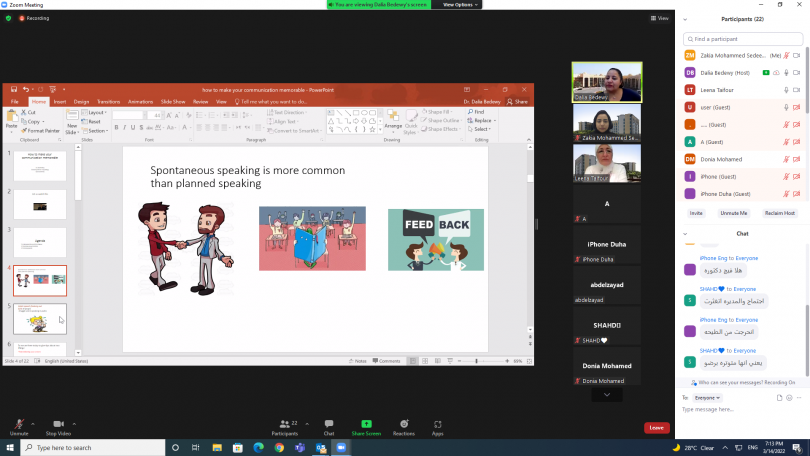The image size is (810, 456).
Task: Click the Chat icon in Zoom toolbar
Action: (329, 424)
